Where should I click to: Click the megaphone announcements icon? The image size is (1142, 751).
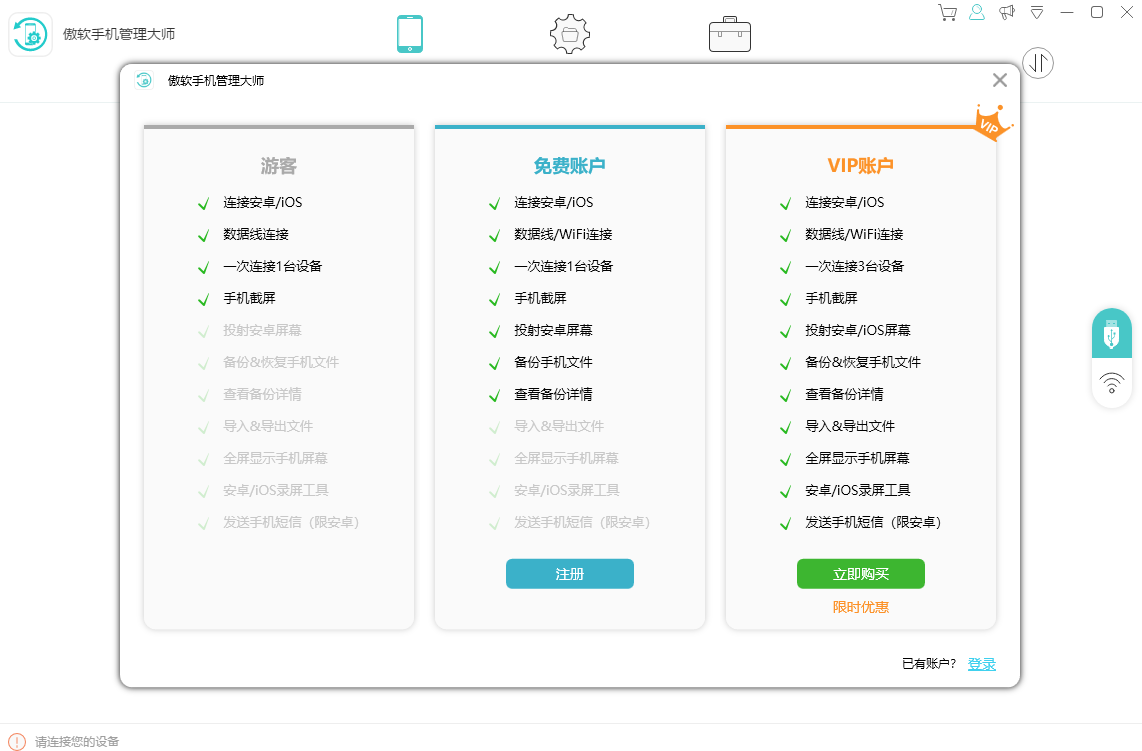tap(1007, 12)
